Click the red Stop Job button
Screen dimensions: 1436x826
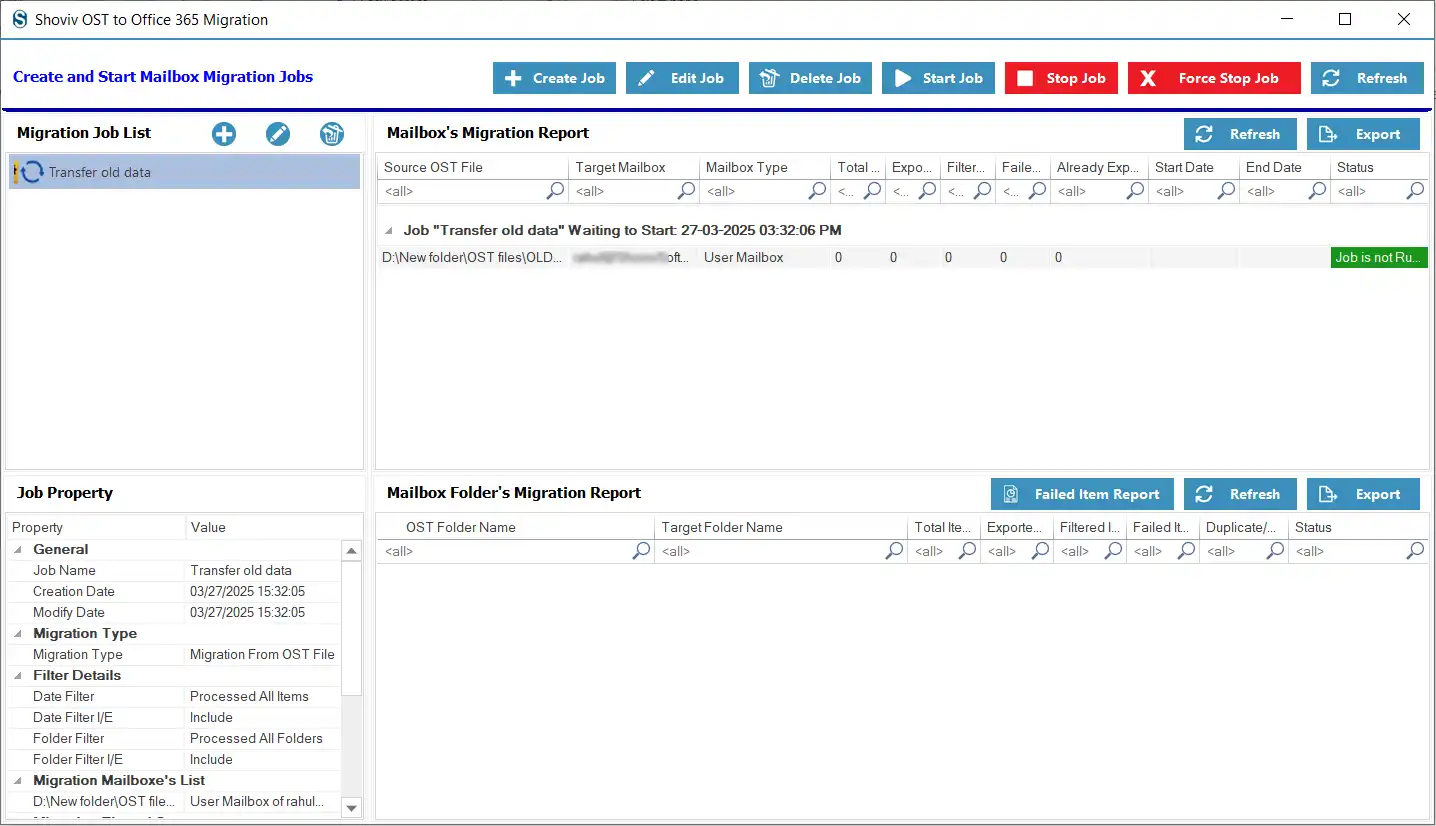pyautogui.click(x=1061, y=78)
